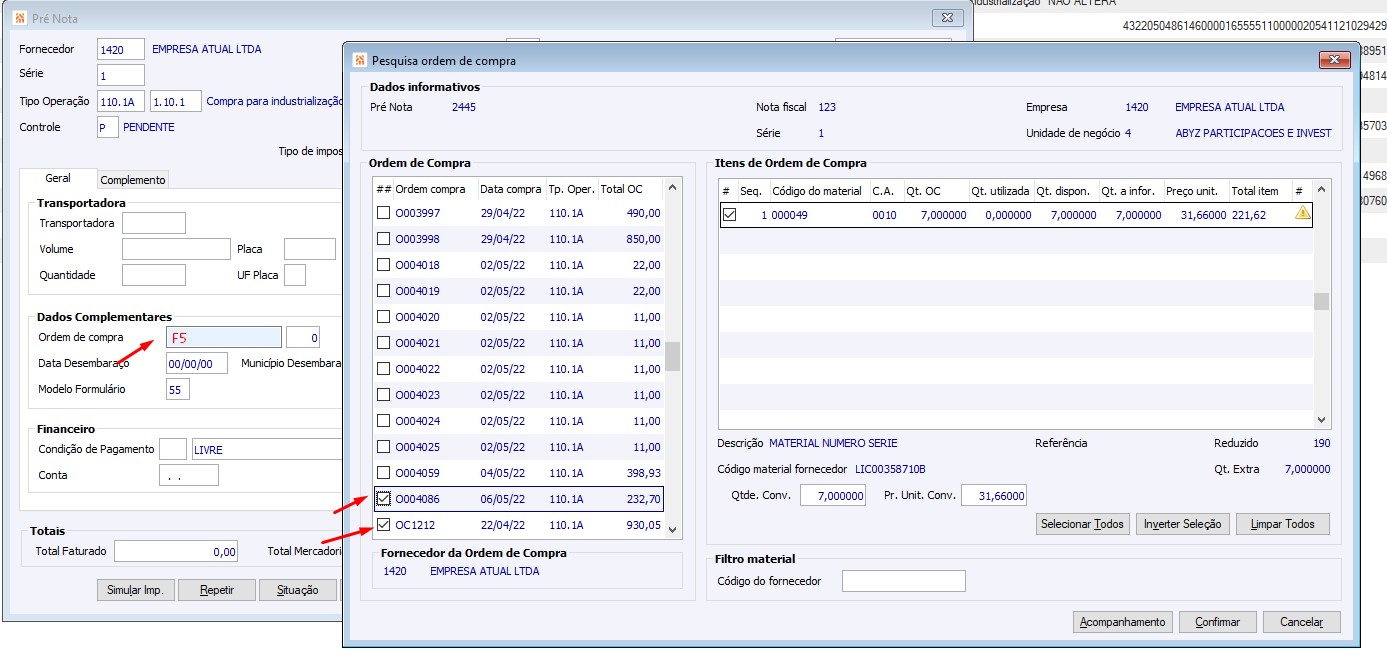Check the box for order O003997

383,213
